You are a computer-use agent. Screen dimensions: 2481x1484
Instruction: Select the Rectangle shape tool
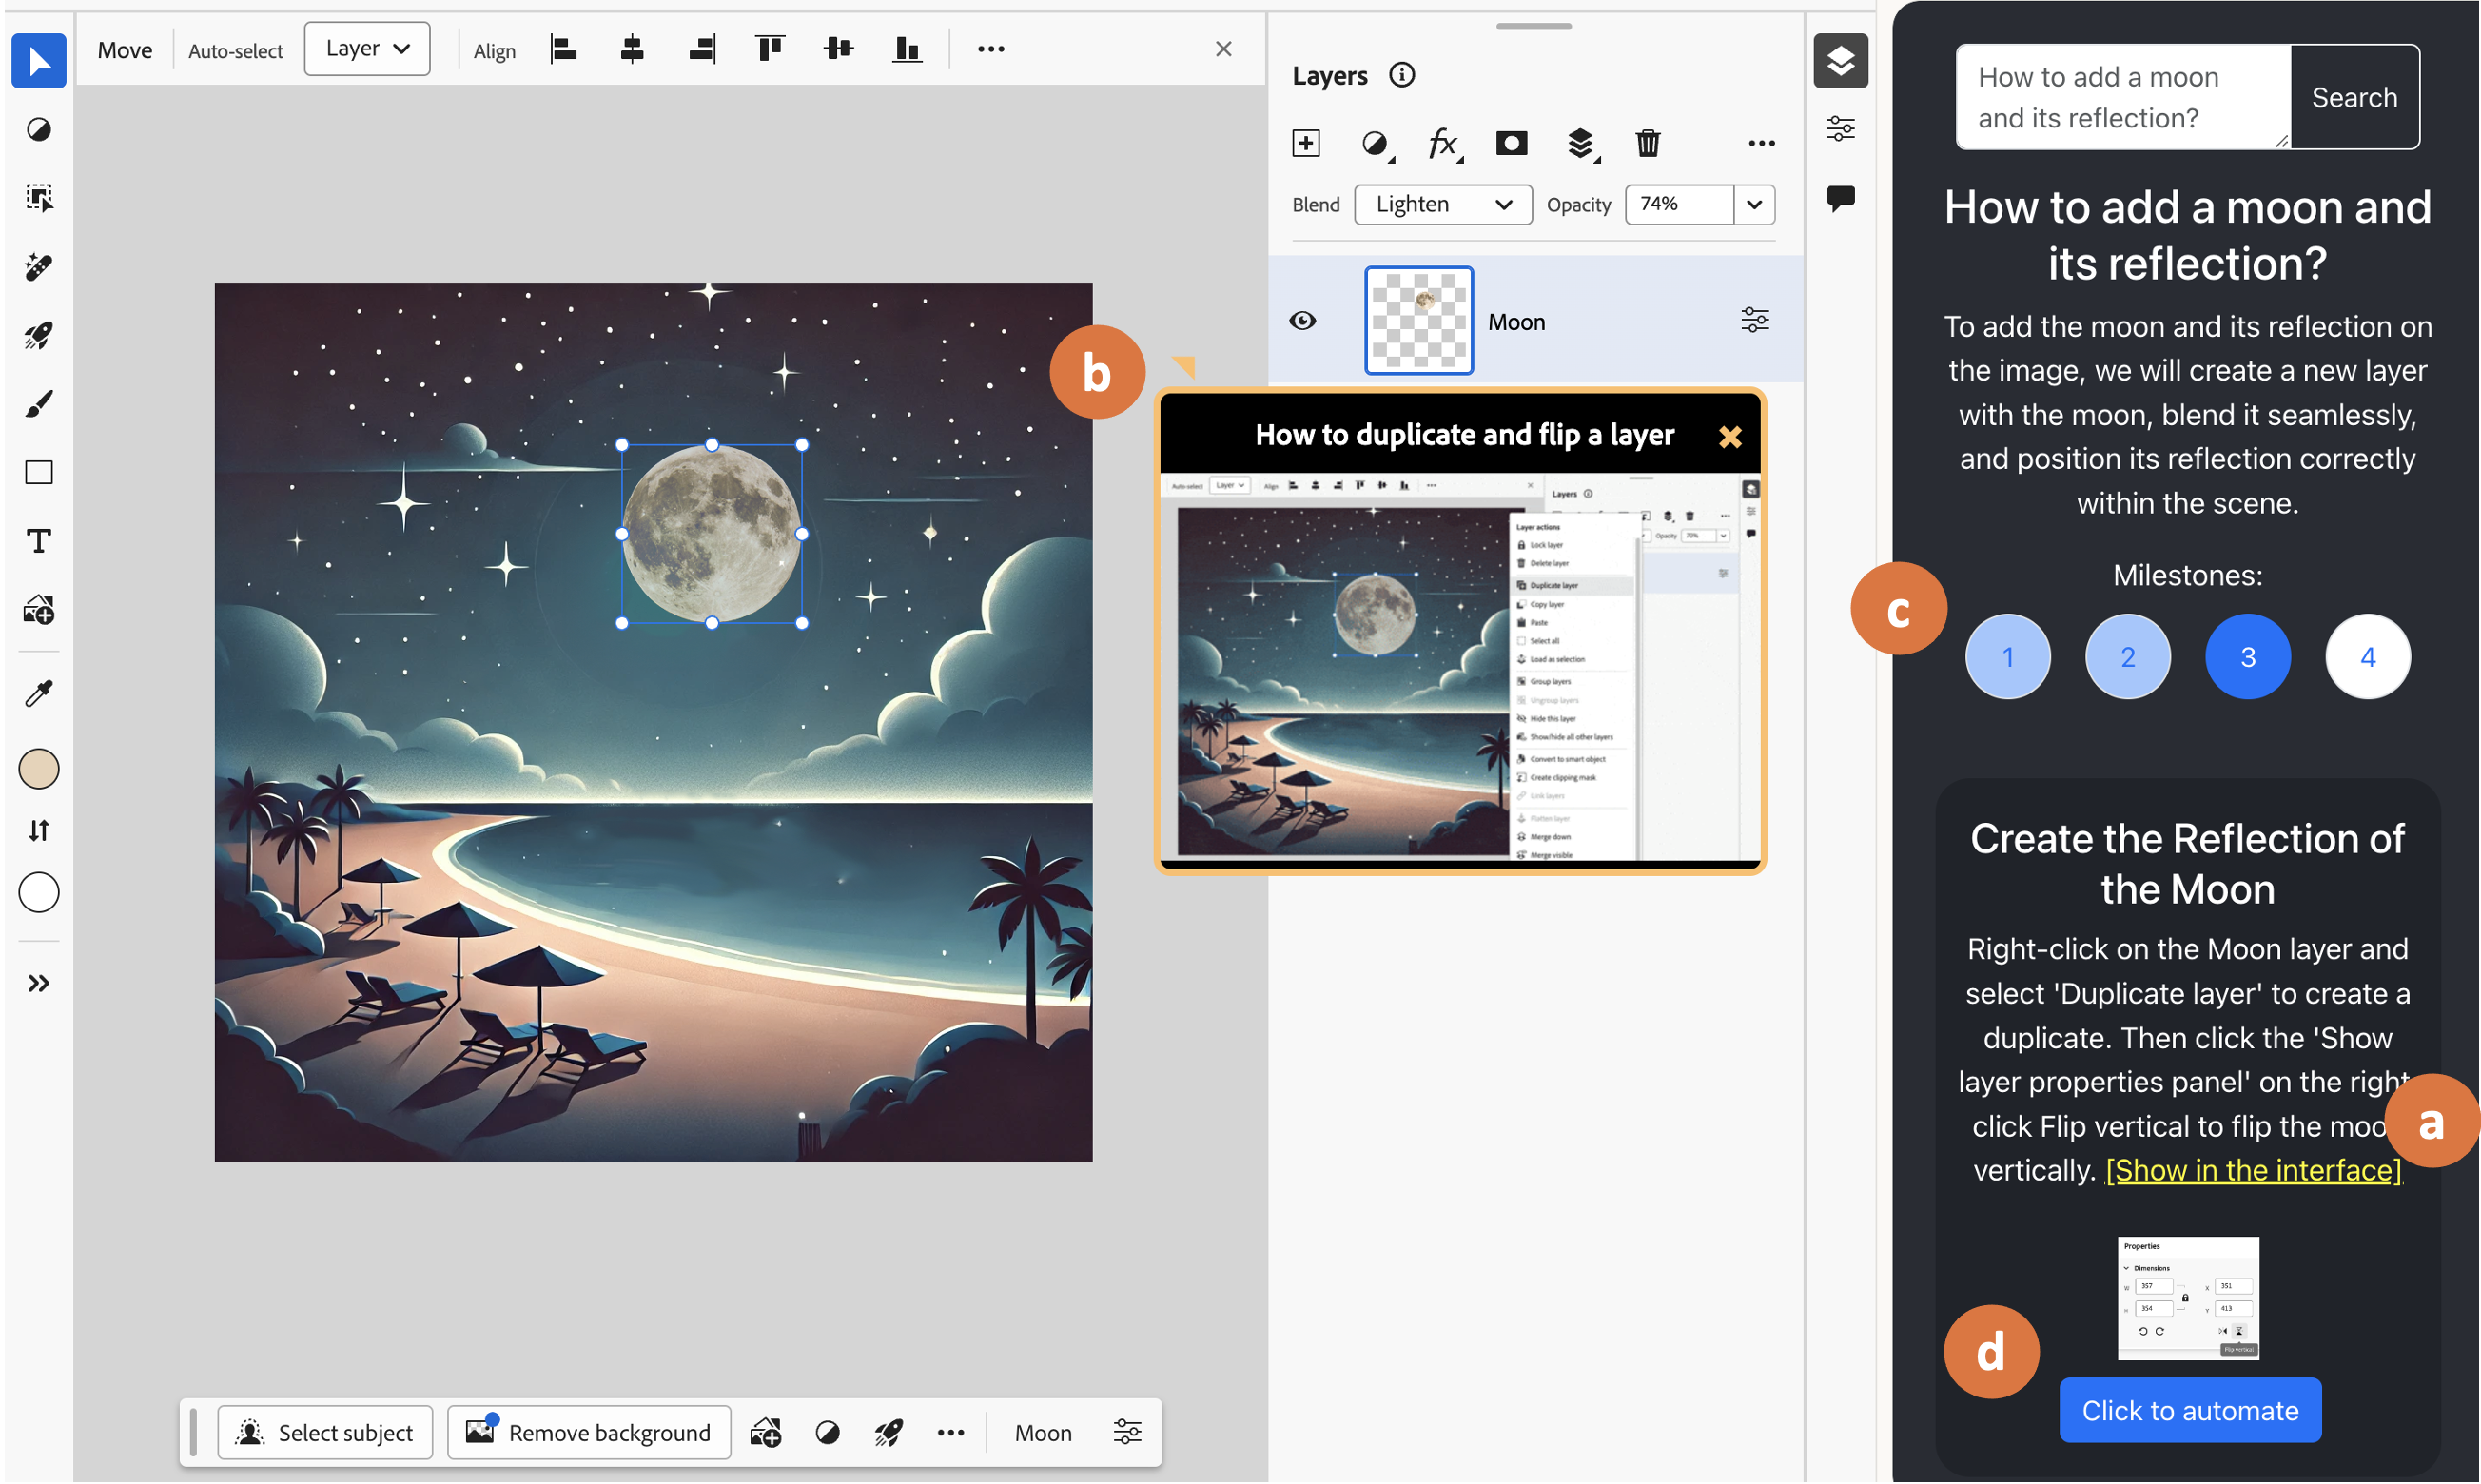(x=39, y=472)
